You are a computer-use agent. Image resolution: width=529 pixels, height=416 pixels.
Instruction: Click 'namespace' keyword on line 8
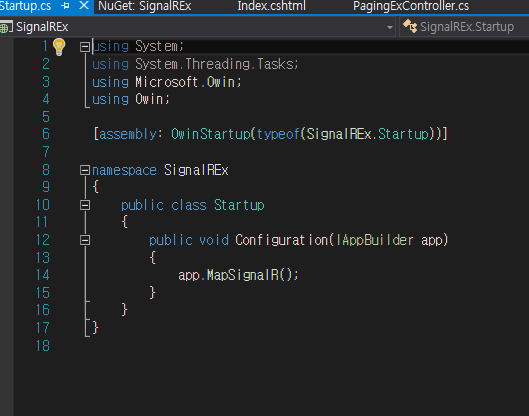[x=124, y=170]
